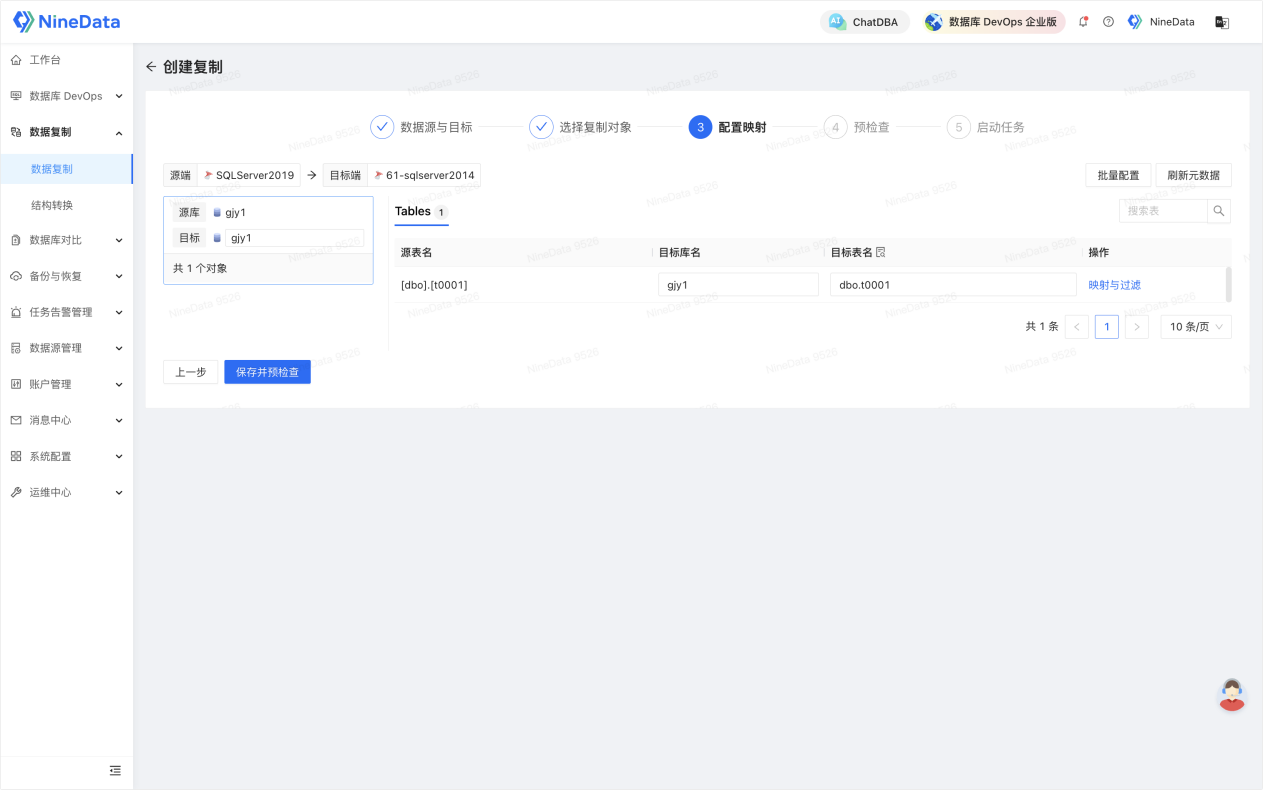This screenshot has height=790, width=1263.
Task: Open the customer service avatar chat
Action: point(1232,695)
